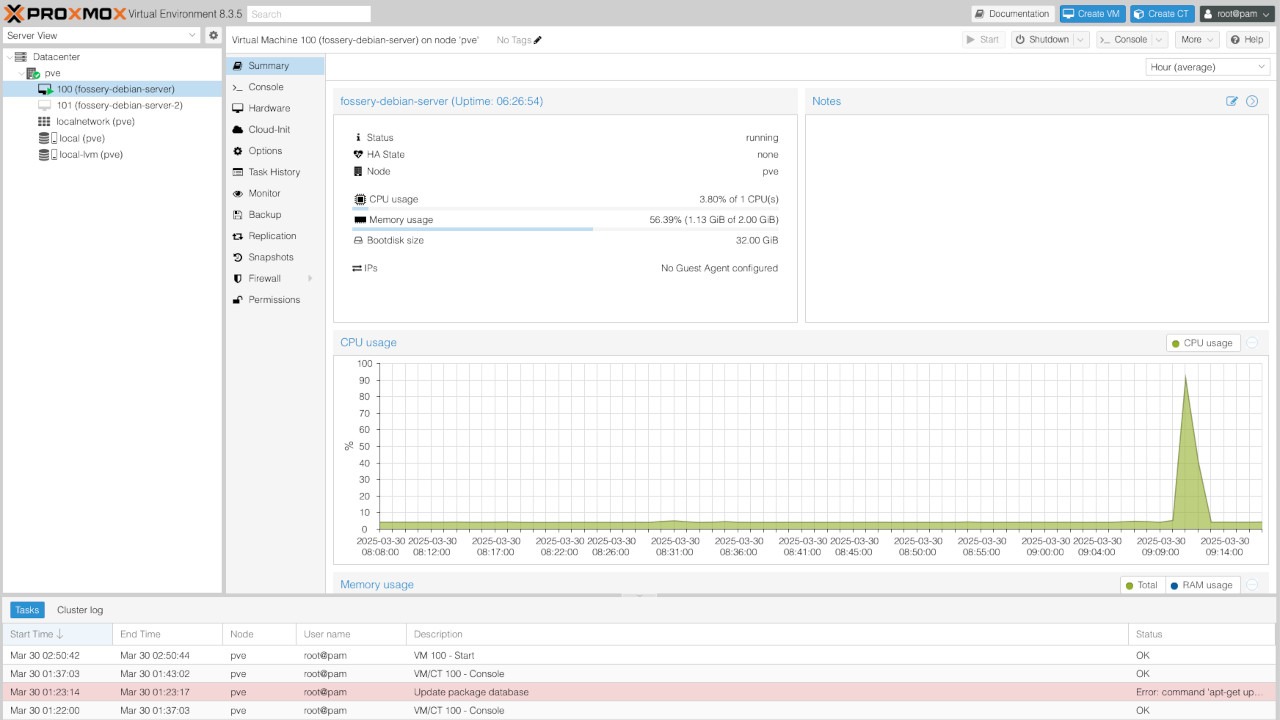This screenshot has height=720, width=1280.
Task: Click the Start button
Action: tap(983, 40)
